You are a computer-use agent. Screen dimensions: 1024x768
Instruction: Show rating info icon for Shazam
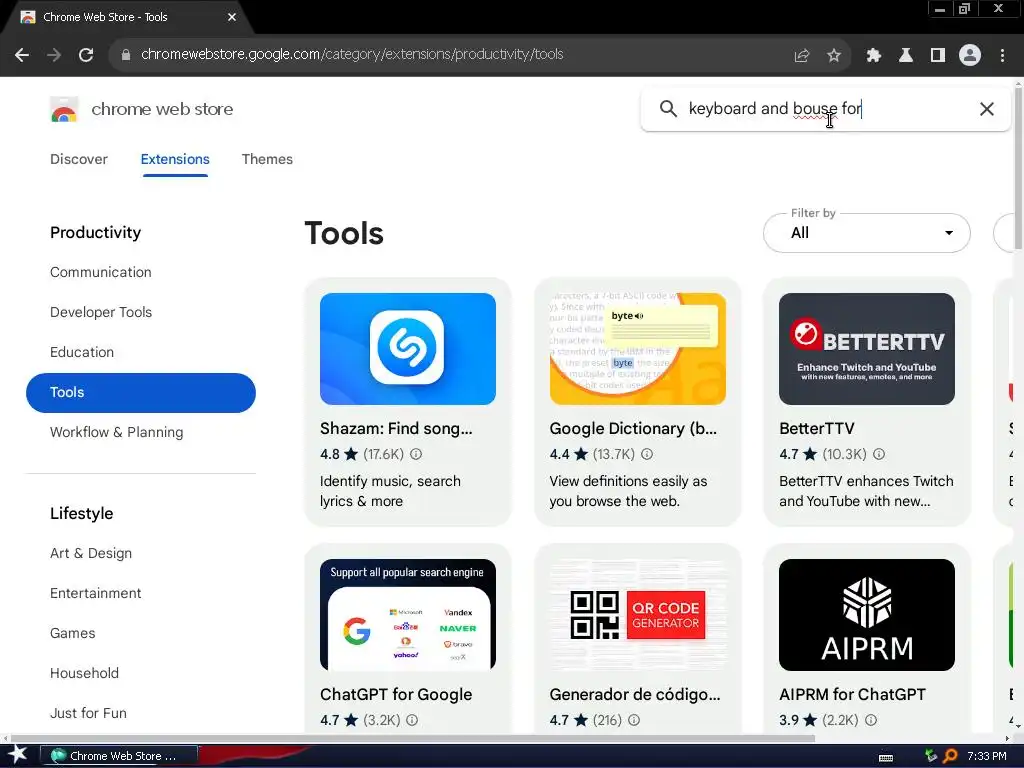pos(416,454)
